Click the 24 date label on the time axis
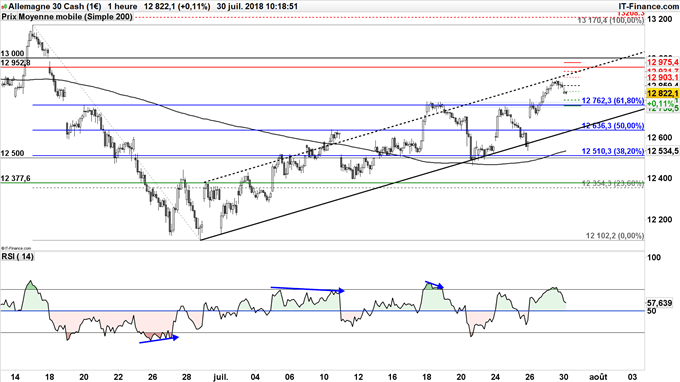The height and width of the screenshot is (382, 680). click(496, 376)
